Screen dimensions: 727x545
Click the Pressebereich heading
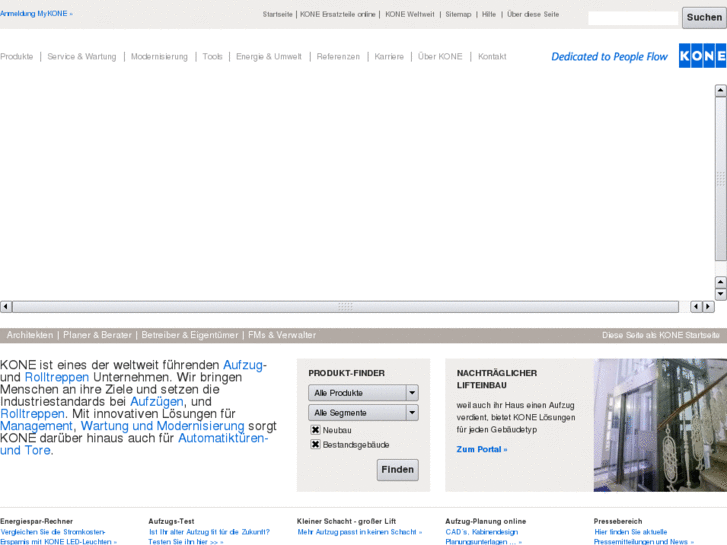point(618,521)
